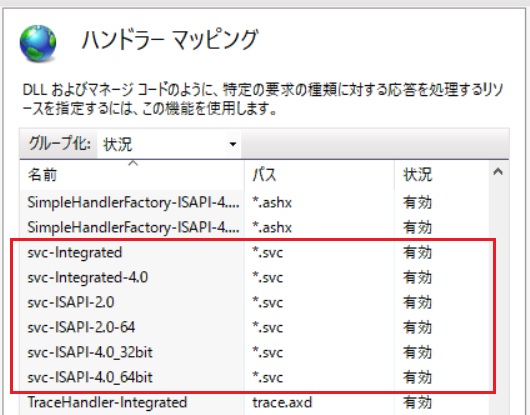Select the first SimpleHandlerFactory-ISAPI-4 row name
The image size is (530, 415).
click(134, 202)
